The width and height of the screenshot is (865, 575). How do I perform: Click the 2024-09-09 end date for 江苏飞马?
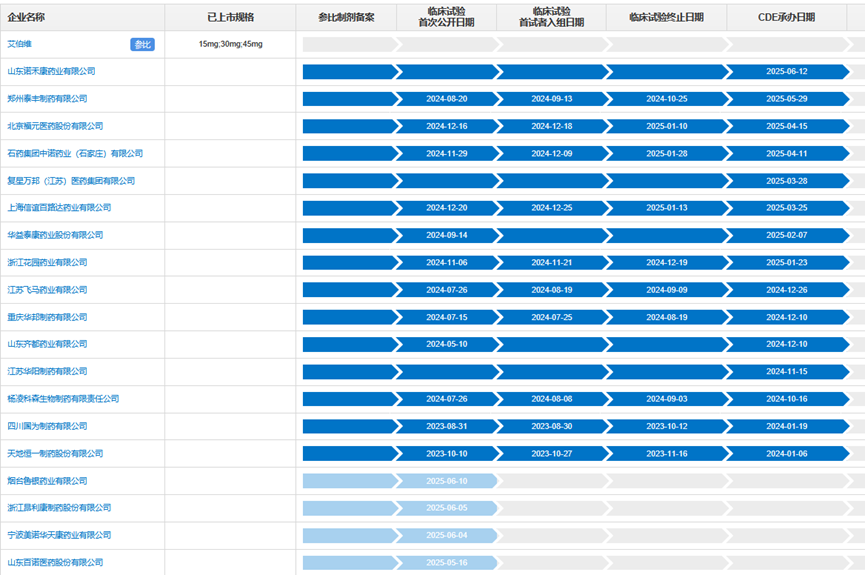(667, 290)
